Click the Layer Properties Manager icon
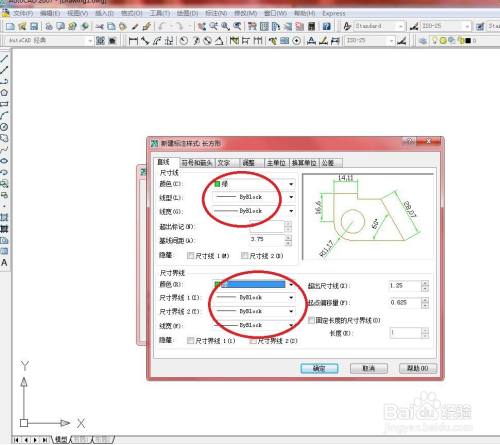The width and height of the screenshot is (500, 445). [x=423, y=41]
